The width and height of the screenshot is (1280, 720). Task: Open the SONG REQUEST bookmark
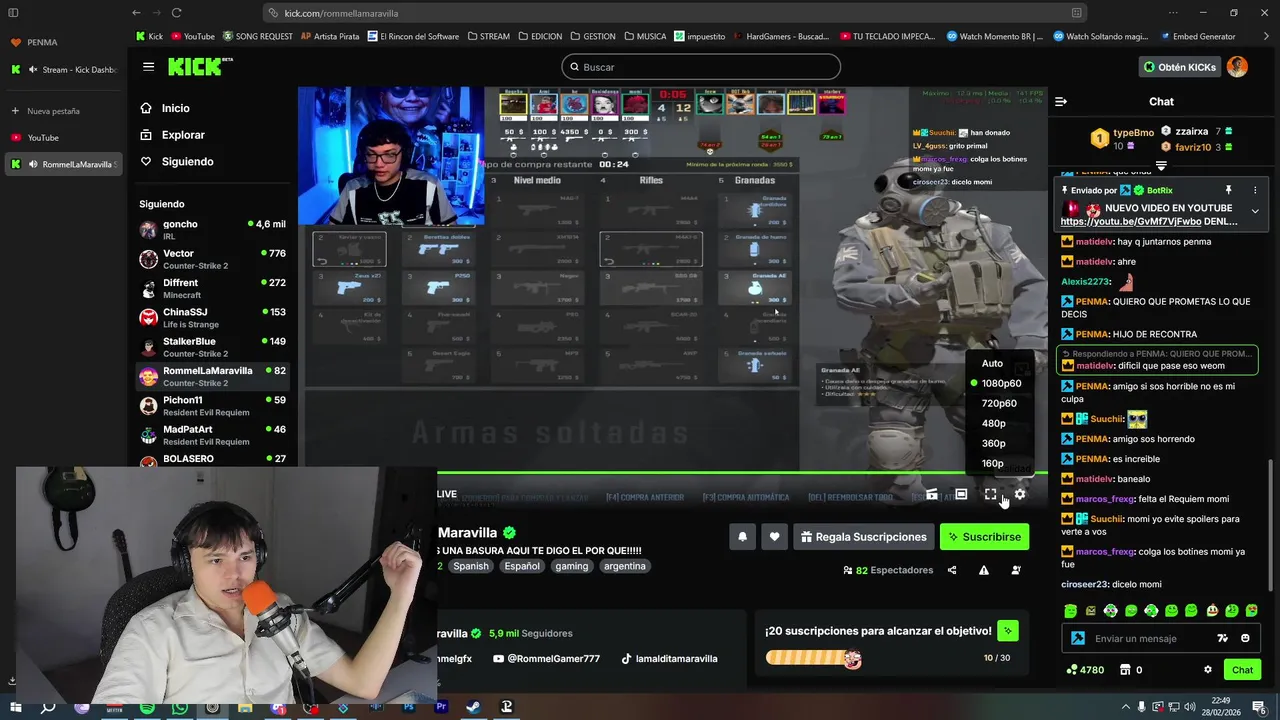pos(257,36)
